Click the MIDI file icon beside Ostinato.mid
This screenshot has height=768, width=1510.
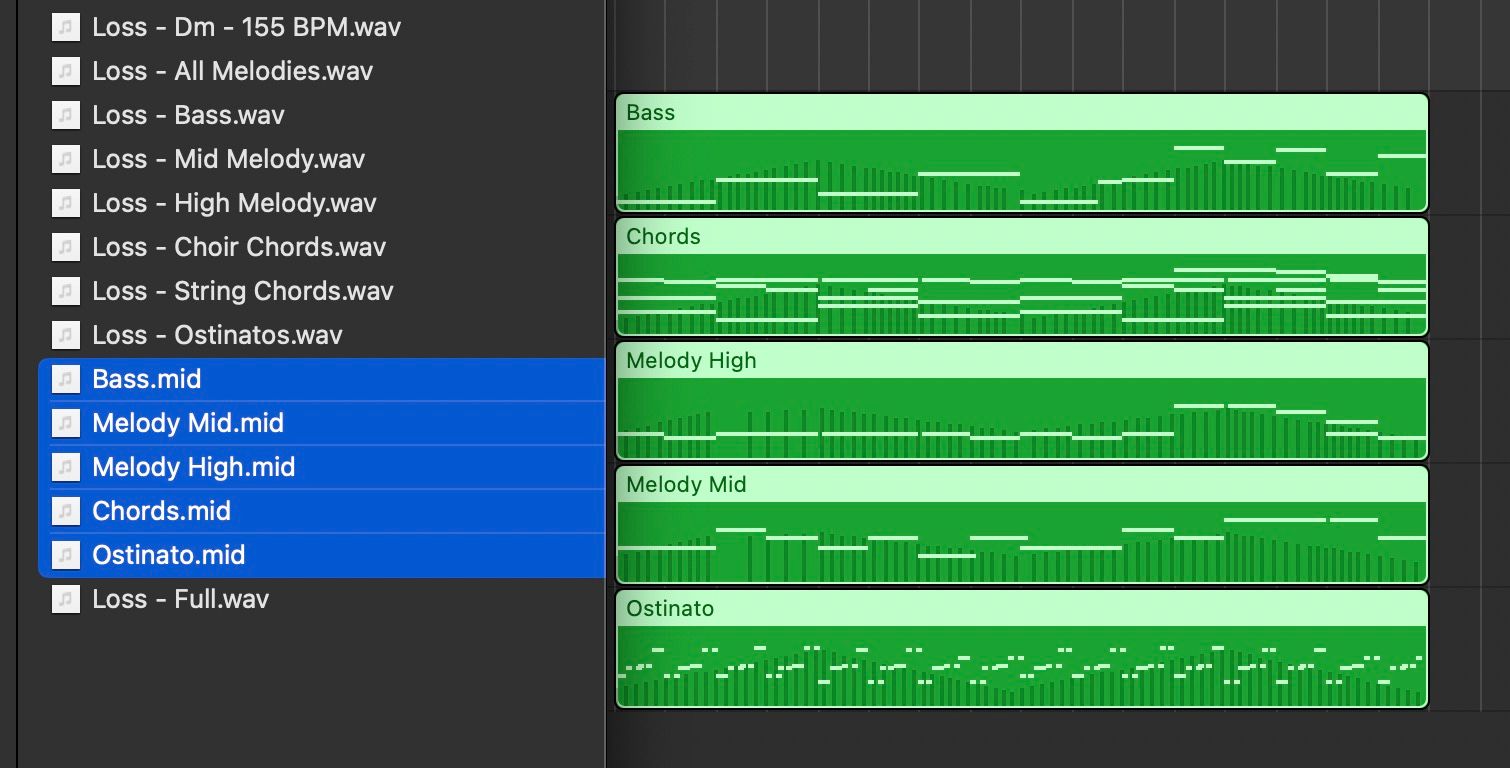[x=65, y=555]
